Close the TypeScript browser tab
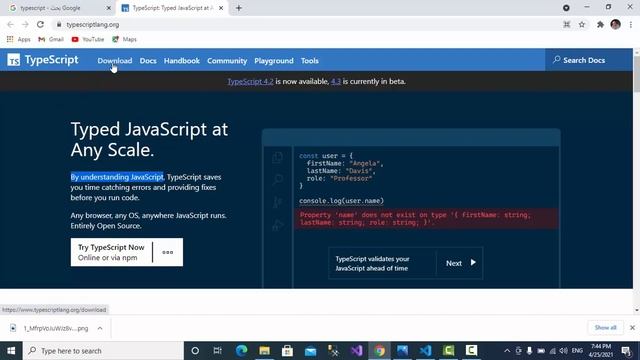 click(221, 8)
